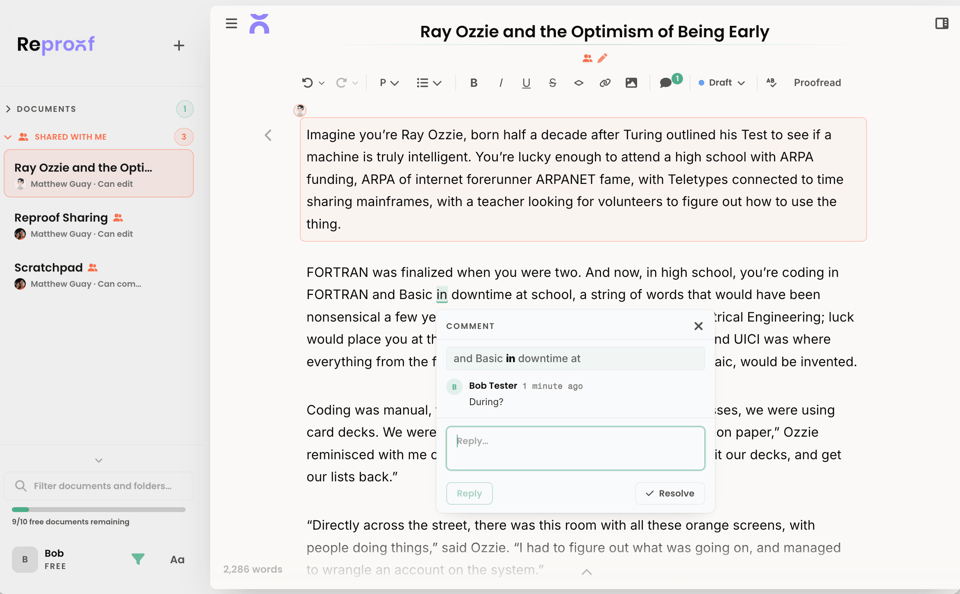The height and width of the screenshot is (594, 960).
Task: Click the Reproof wordmark logo in sidebar
Action: (56, 45)
